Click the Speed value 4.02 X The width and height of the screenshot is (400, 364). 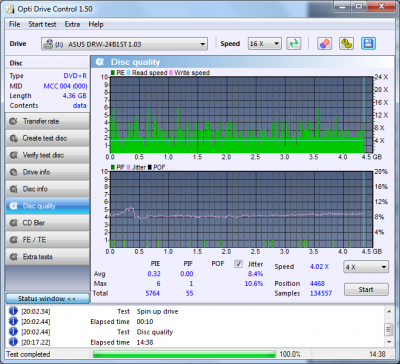[x=319, y=267]
